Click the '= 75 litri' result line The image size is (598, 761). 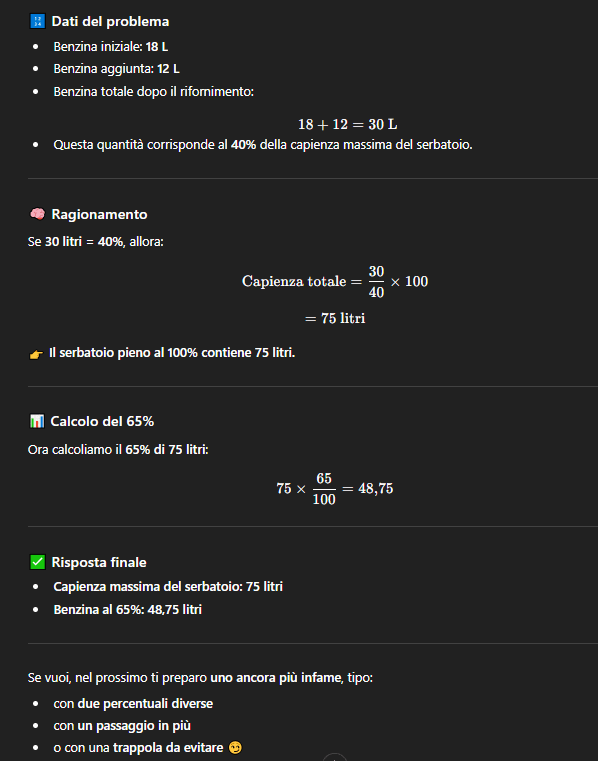pyautogui.click(x=335, y=318)
